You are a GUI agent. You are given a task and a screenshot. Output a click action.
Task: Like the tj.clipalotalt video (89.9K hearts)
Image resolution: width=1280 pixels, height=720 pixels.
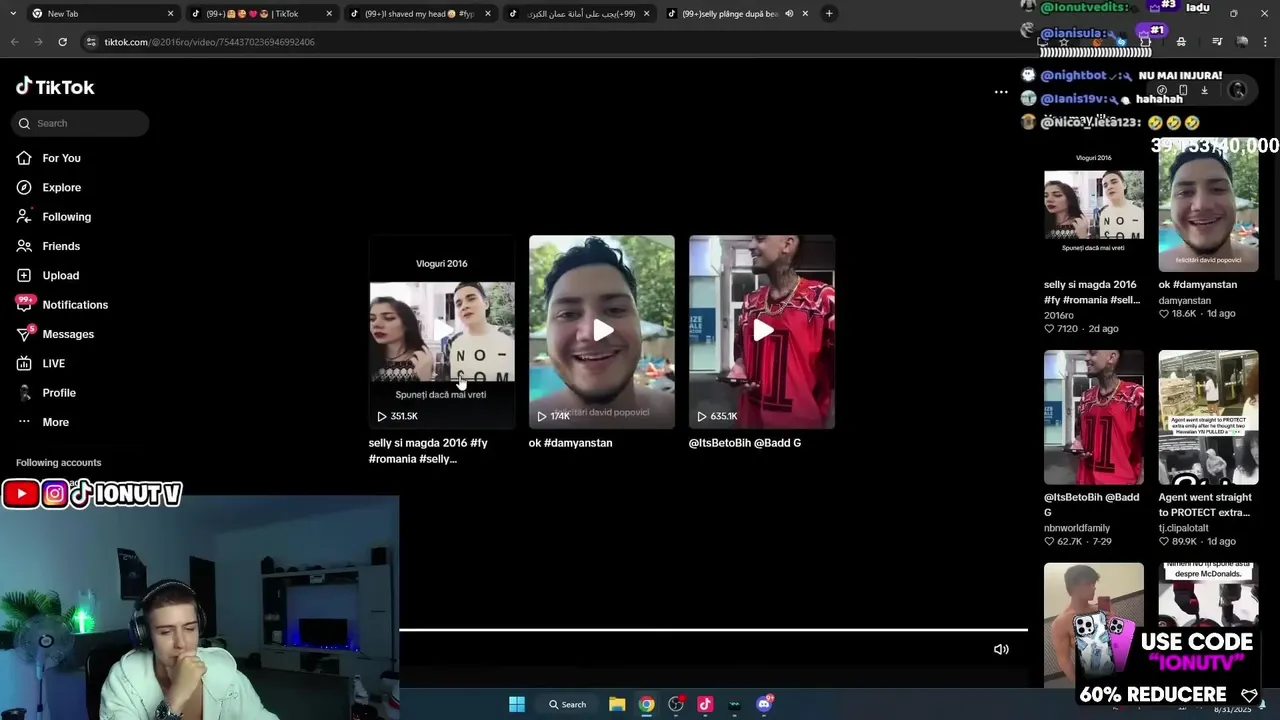point(1164,542)
